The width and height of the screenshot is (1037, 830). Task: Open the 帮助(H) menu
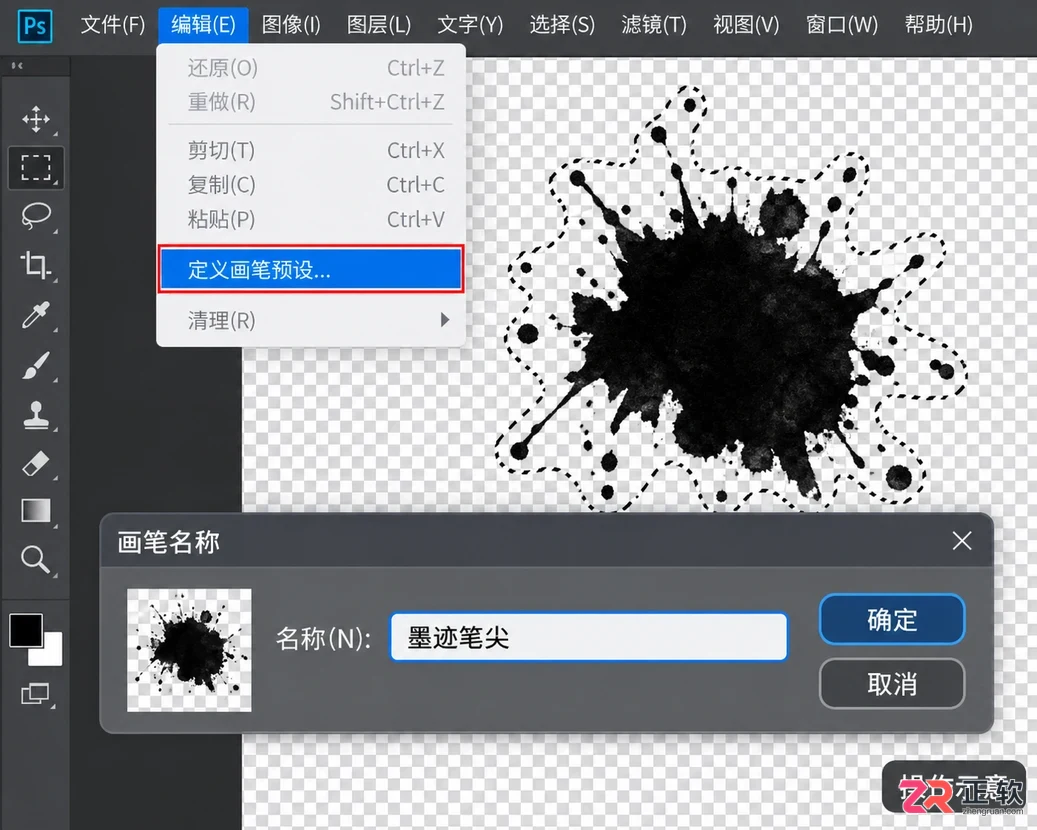(x=938, y=25)
